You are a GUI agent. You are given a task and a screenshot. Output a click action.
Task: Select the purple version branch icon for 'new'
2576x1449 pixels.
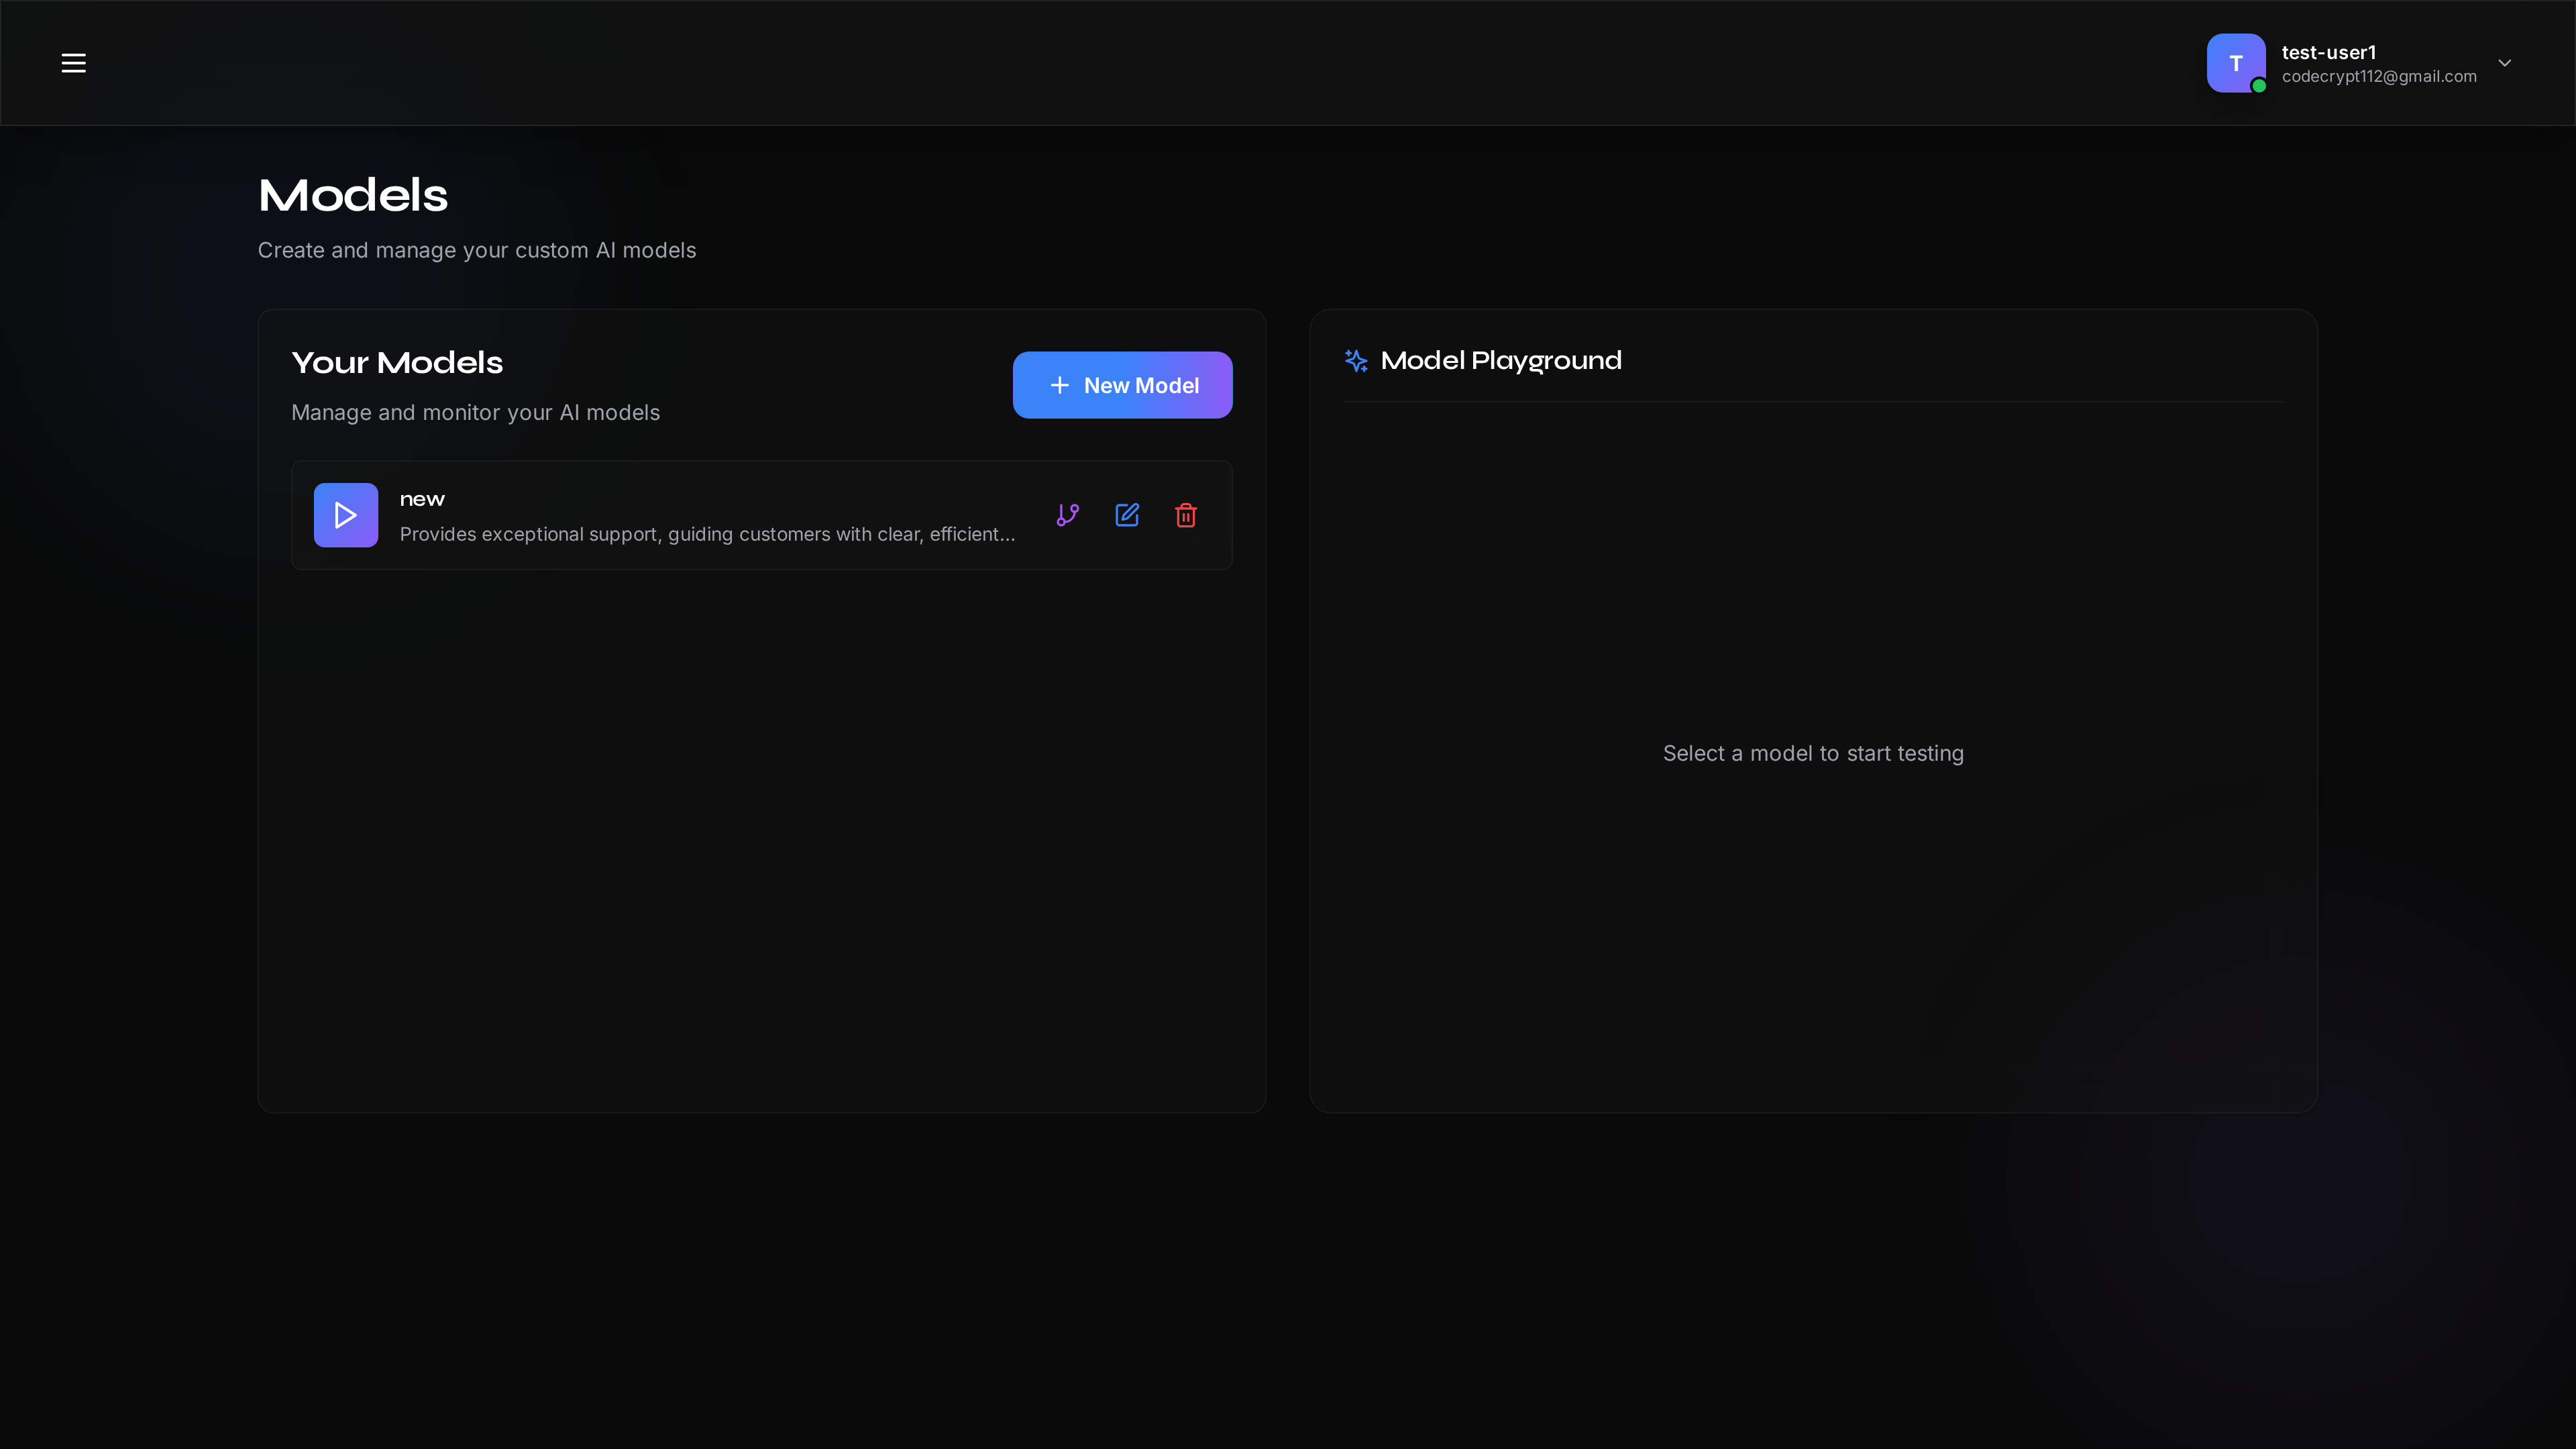1067,515
